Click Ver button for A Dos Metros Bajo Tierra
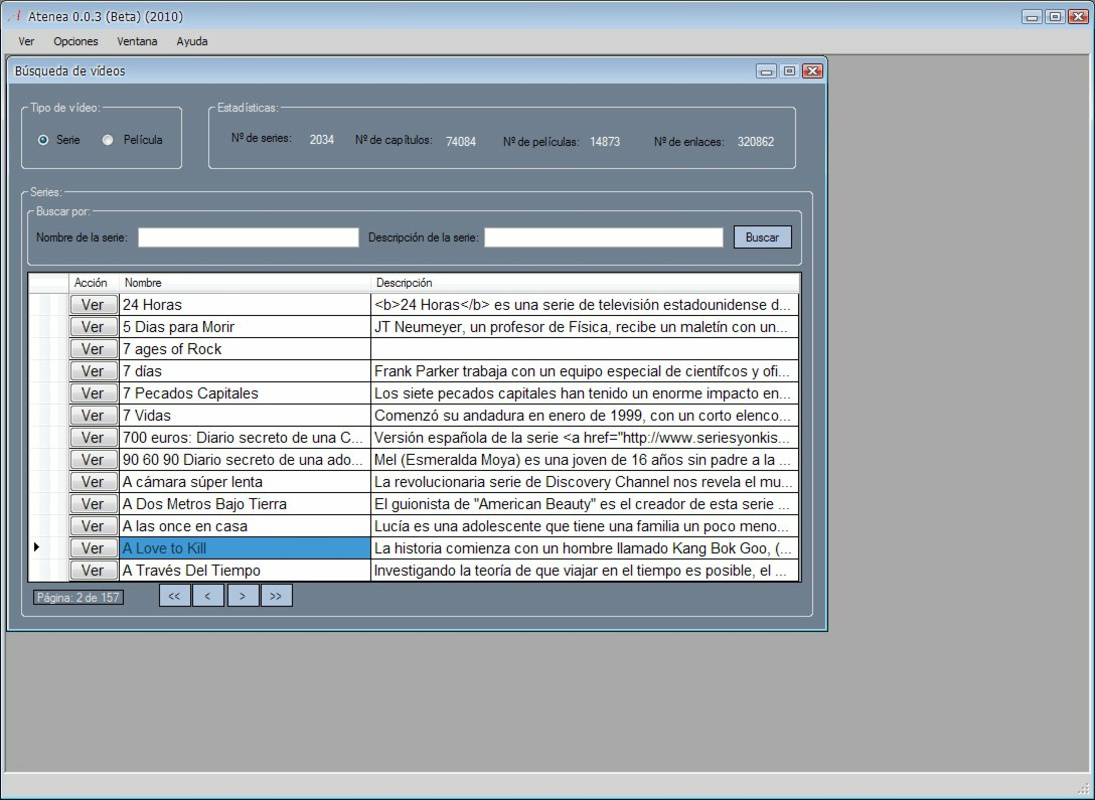Screen dimensions: 1095x800 click(94, 504)
